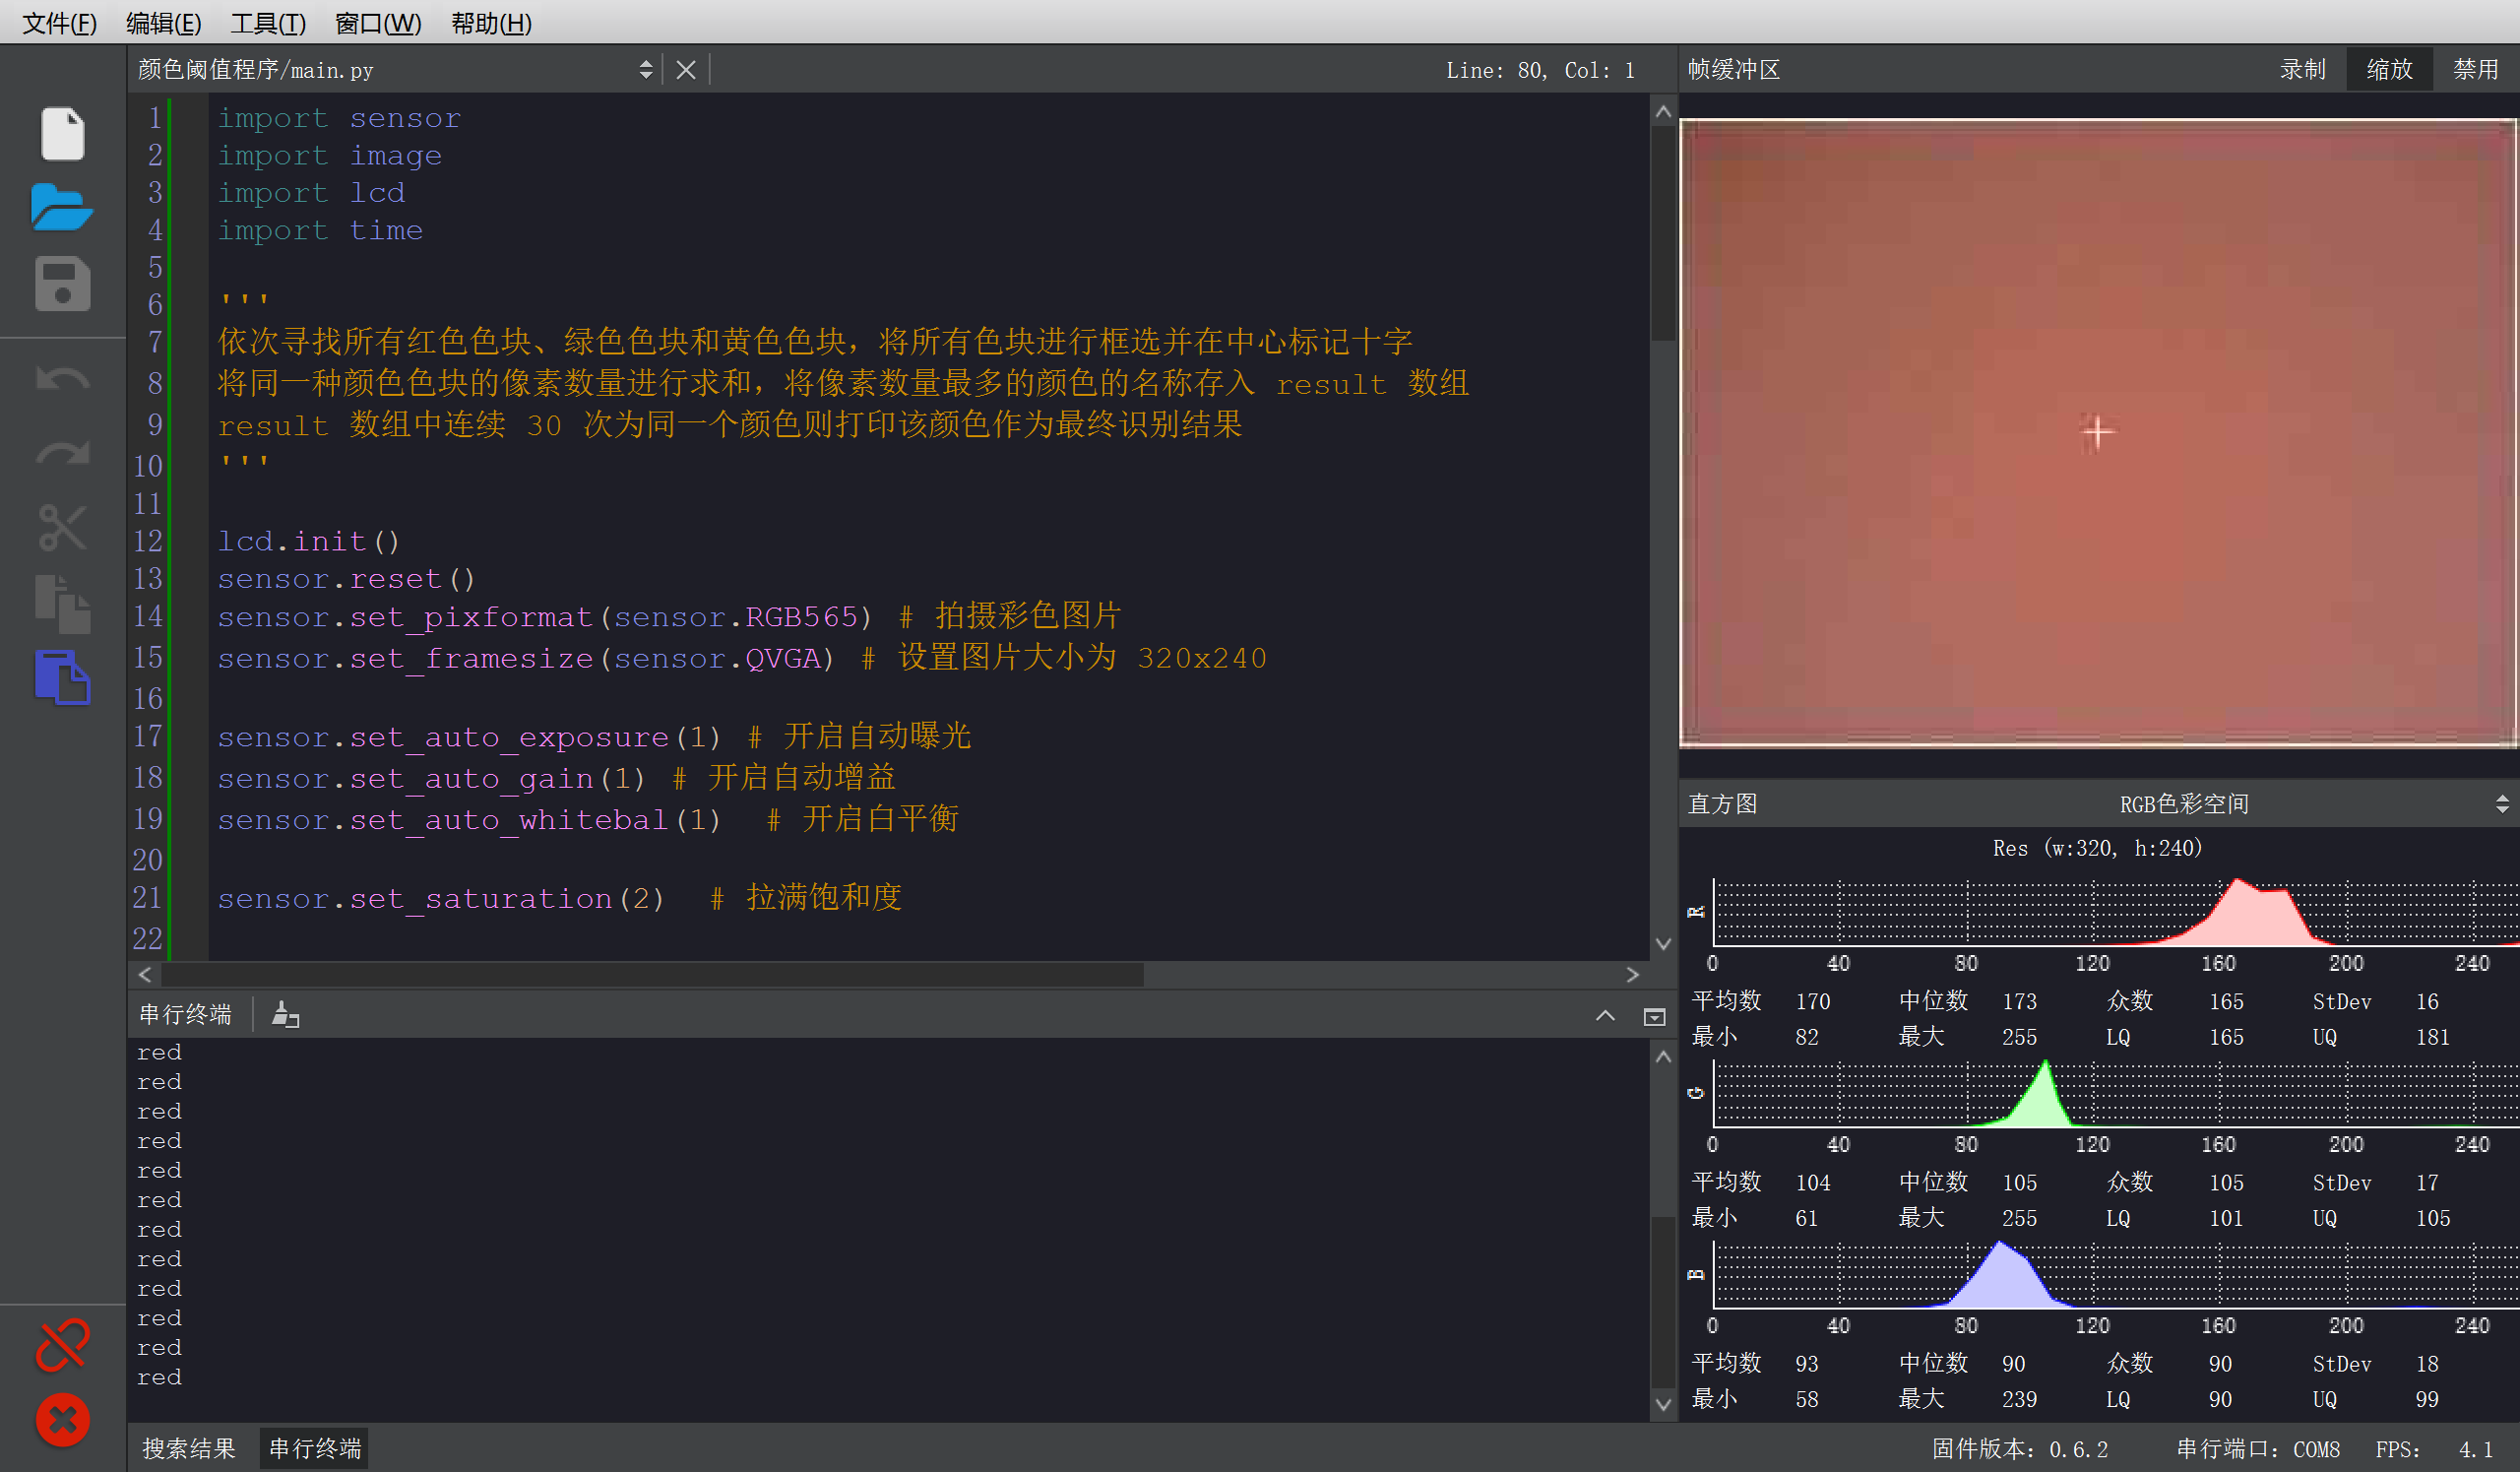Screen dimensions: 2520x1472
Task: Click the editor vertical scrollbar down arrow
Action: 1662,943
